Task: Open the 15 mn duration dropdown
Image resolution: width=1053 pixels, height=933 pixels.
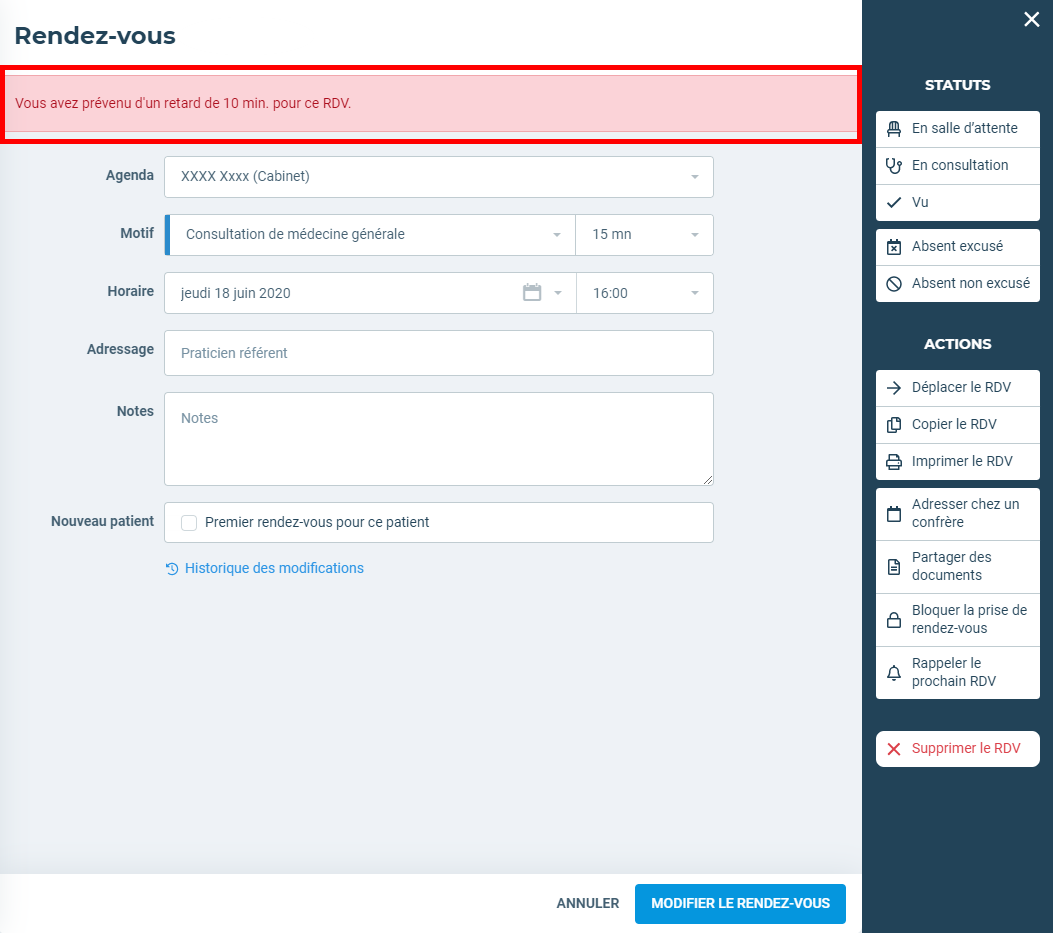Action: point(644,235)
